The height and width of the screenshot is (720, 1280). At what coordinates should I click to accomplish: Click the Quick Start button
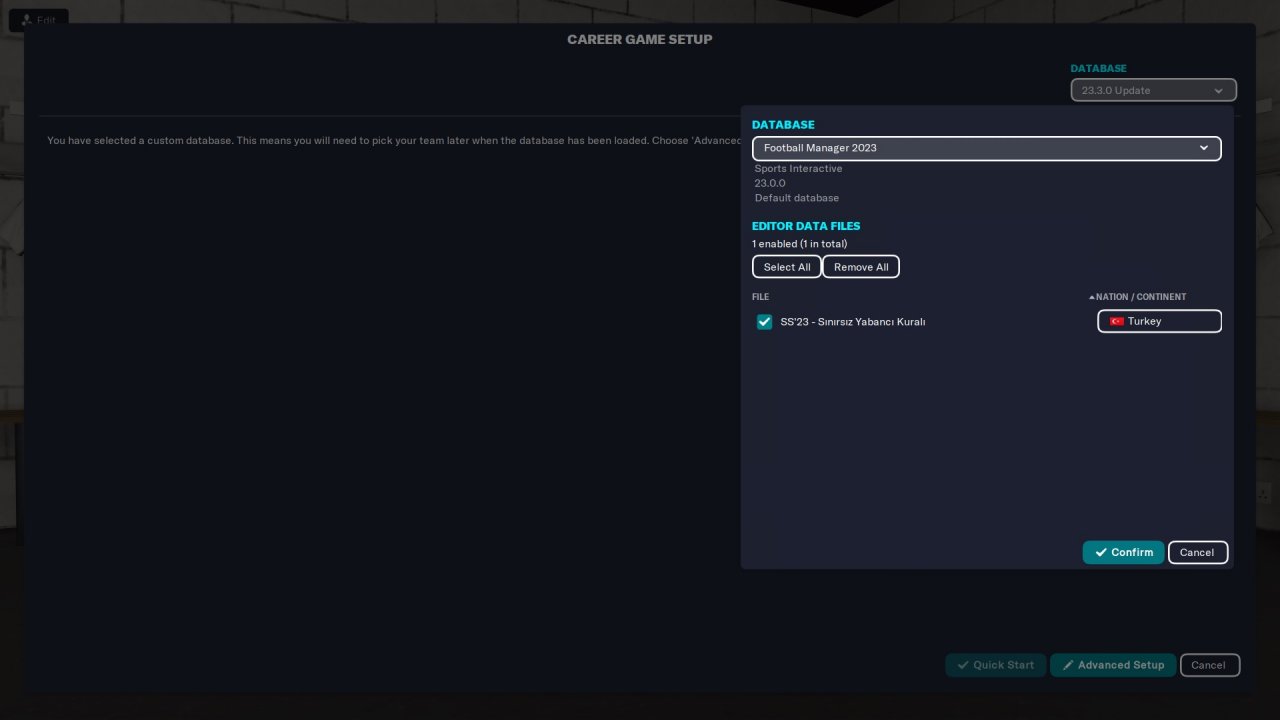point(996,665)
